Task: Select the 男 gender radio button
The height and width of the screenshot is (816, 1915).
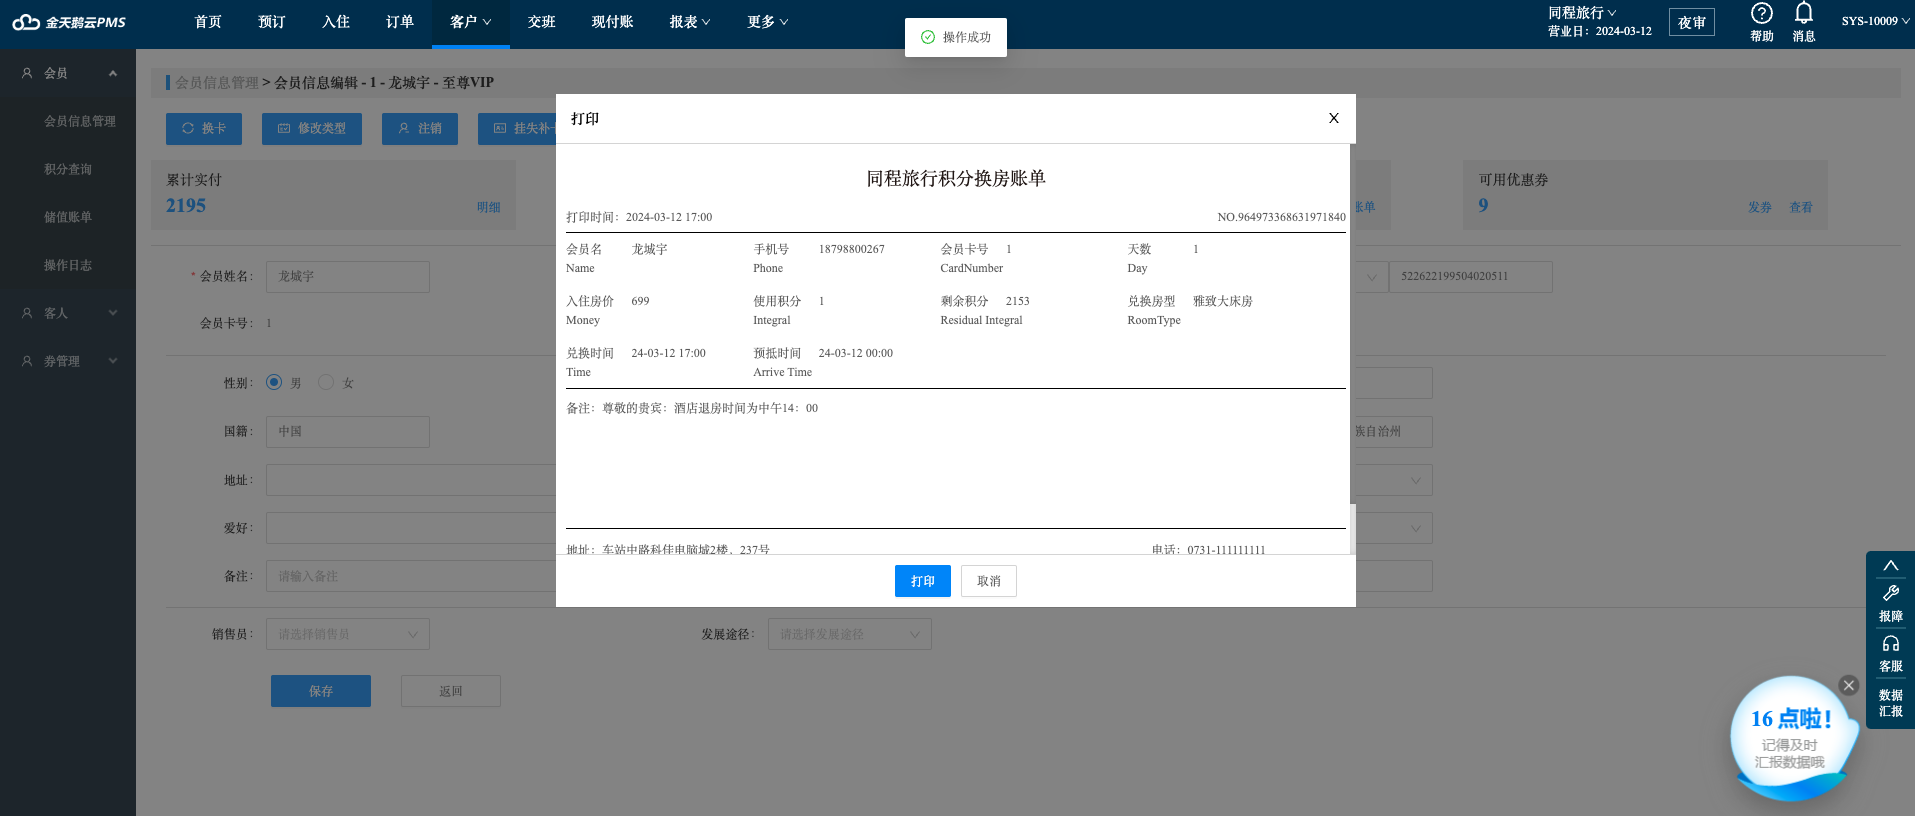Action: 274,382
